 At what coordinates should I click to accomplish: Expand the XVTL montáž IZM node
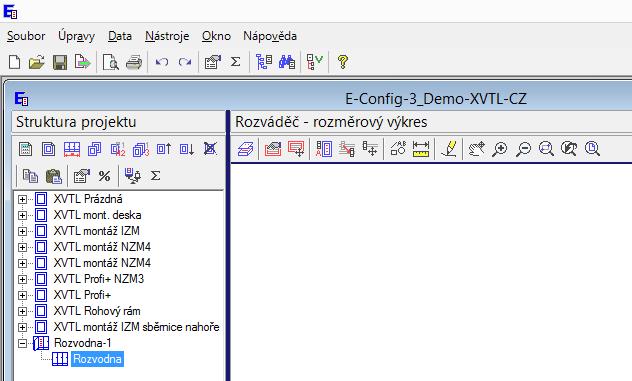pyautogui.click(x=22, y=231)
